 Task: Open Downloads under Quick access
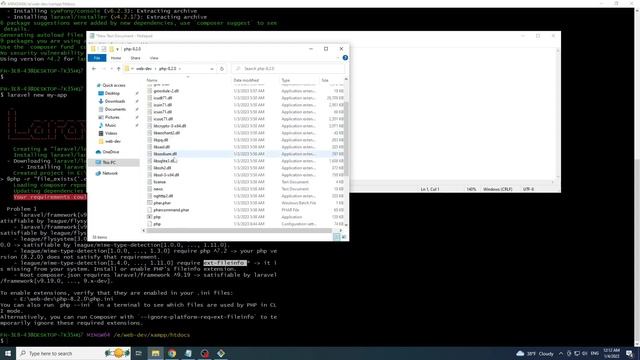(x=112, y=101)
